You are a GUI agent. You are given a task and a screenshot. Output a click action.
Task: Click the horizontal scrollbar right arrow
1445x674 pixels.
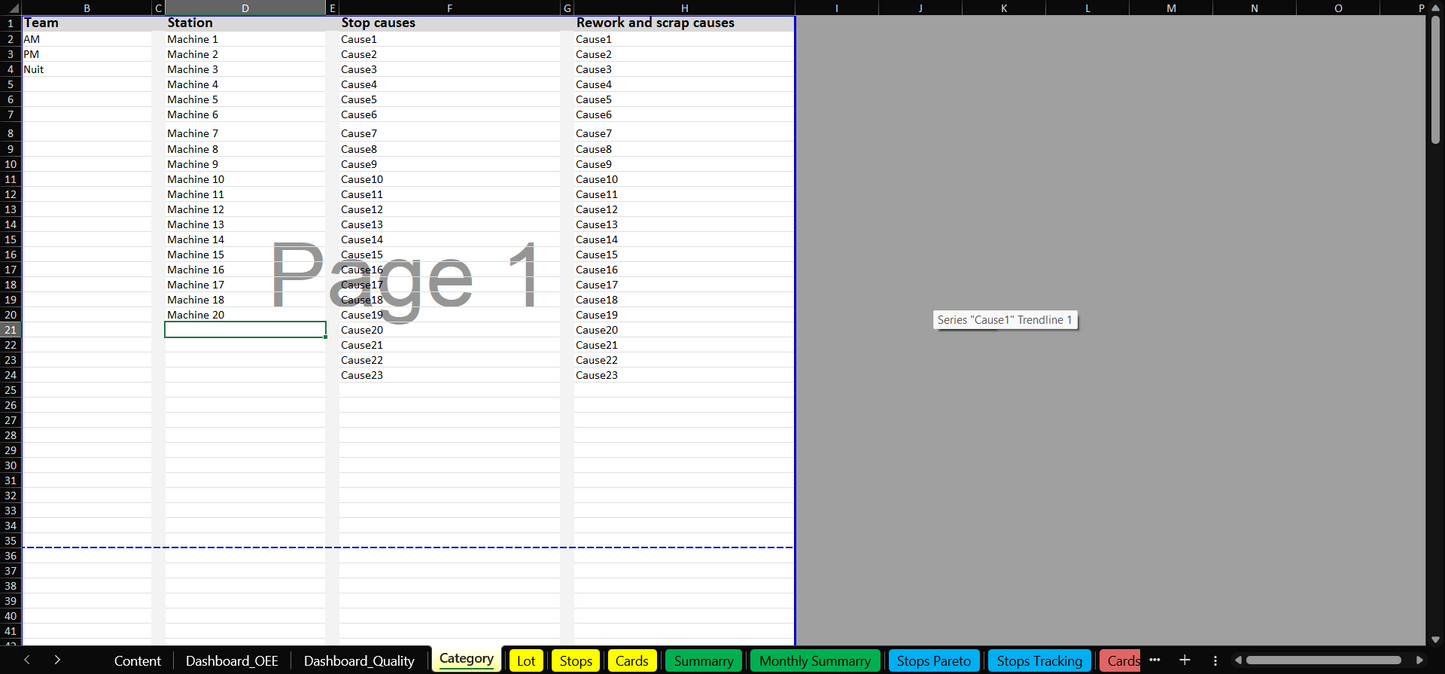click(x=1419, y=660)
